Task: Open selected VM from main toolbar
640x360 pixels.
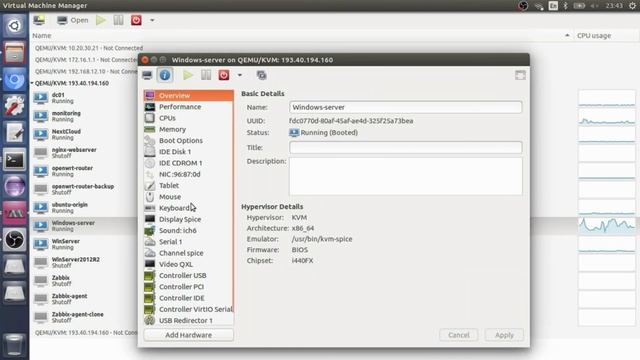Action: [73, 20]
